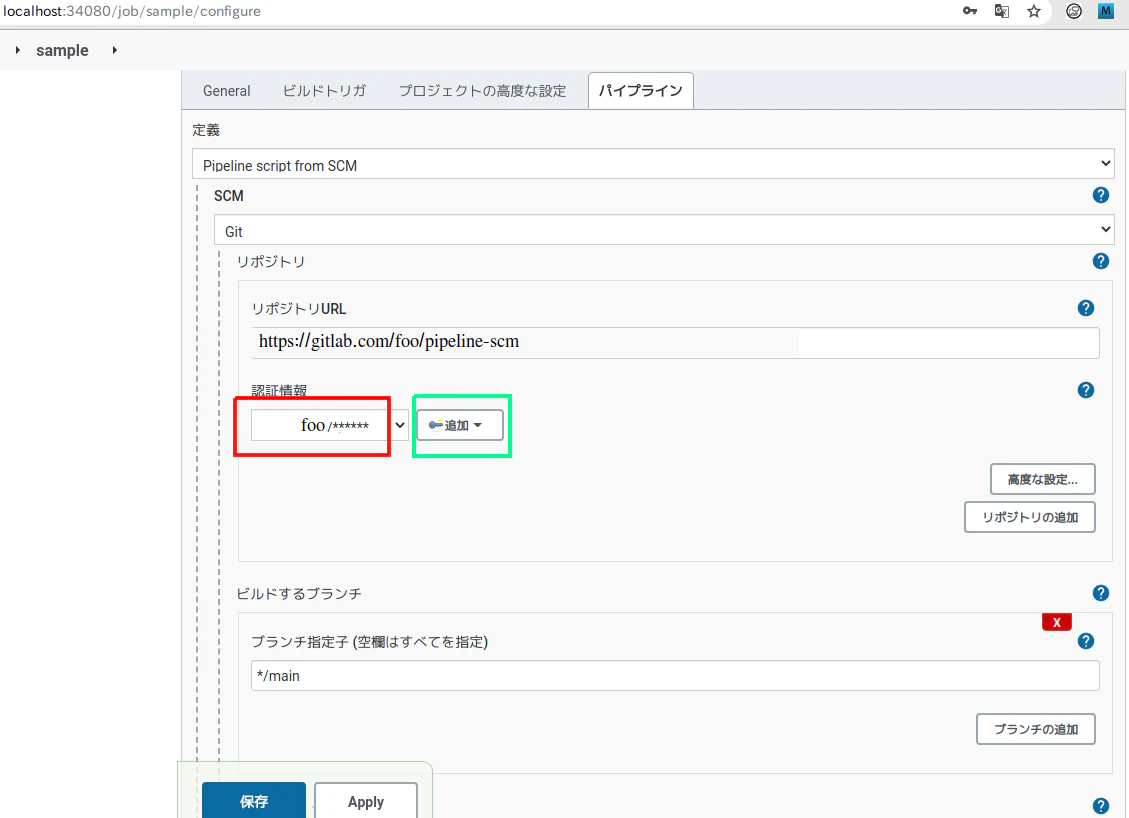Focus the ブランチ指定子 */main input field
The height and width of the screenshot is (818, 1129).
[x=675, y=675]
